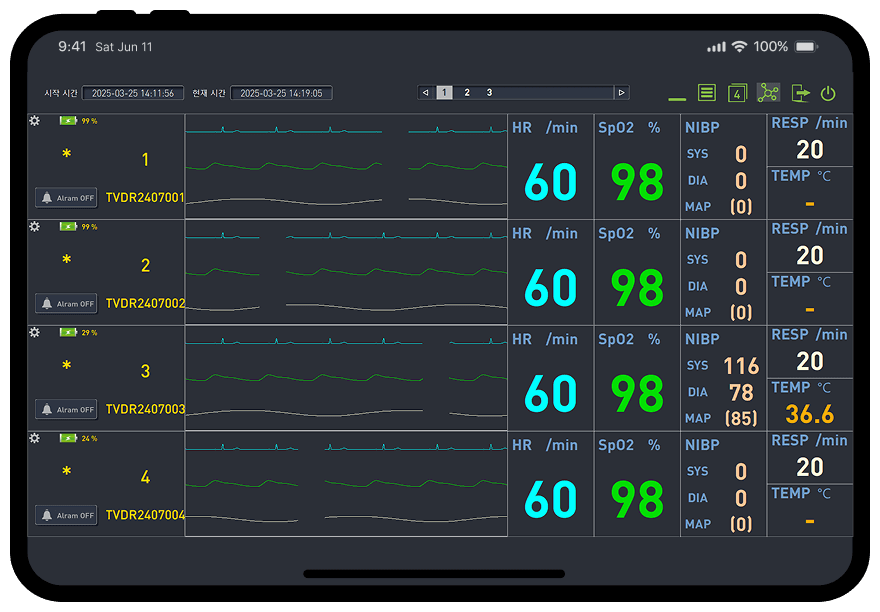Toggle Alarm OFF for TVDR2407001
This screenshot has width=880, height=612.
point(66,198)
